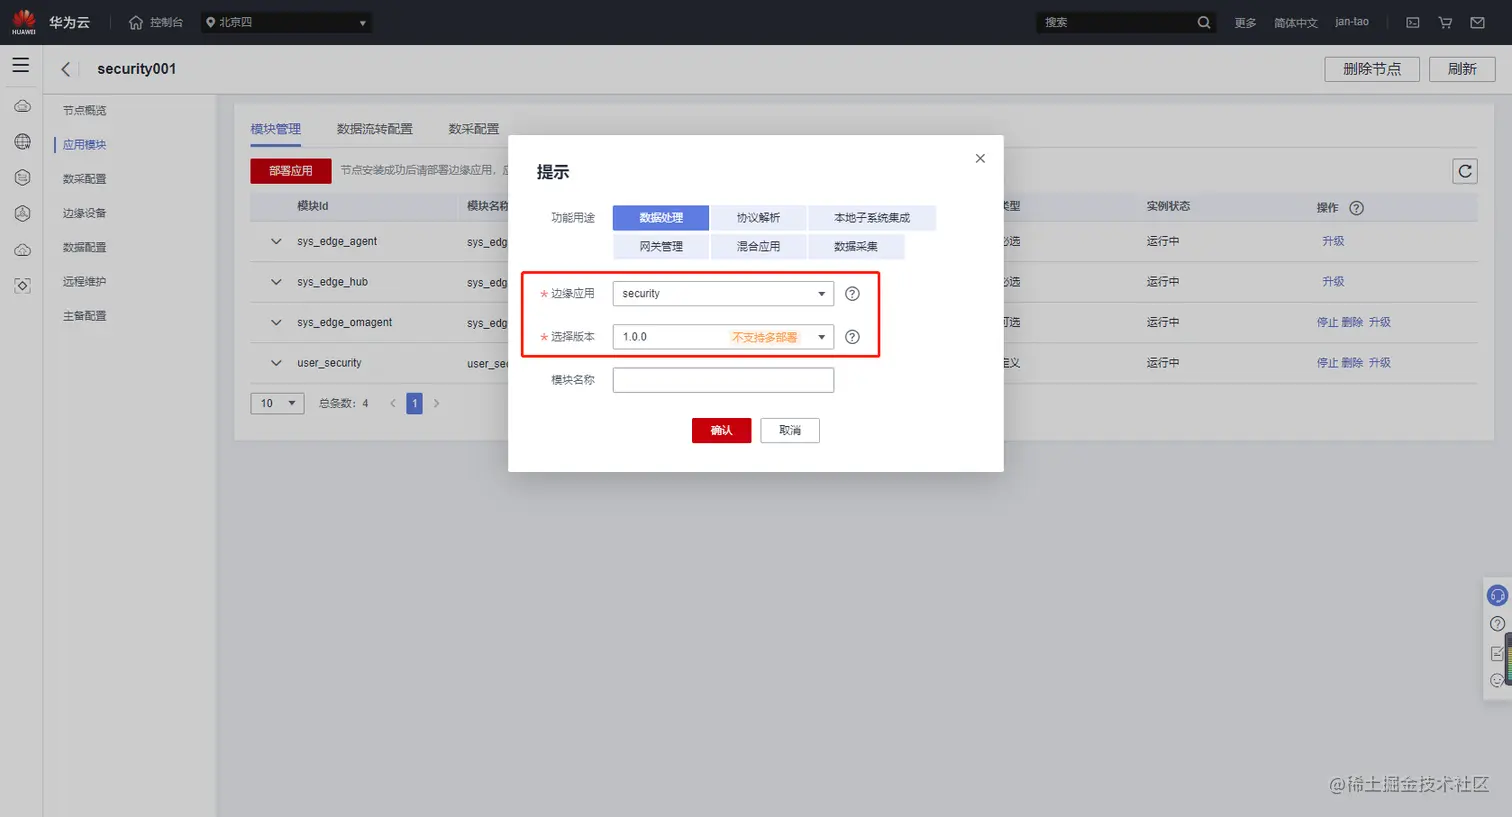Switch language via 简体中文
This screenshot has height=817, width=1512.
(x=1296, y=23)
